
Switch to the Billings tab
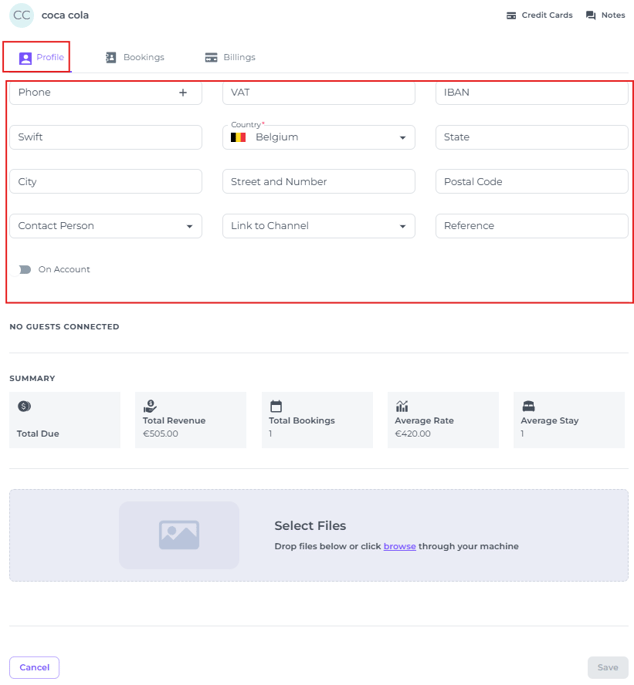230,57
